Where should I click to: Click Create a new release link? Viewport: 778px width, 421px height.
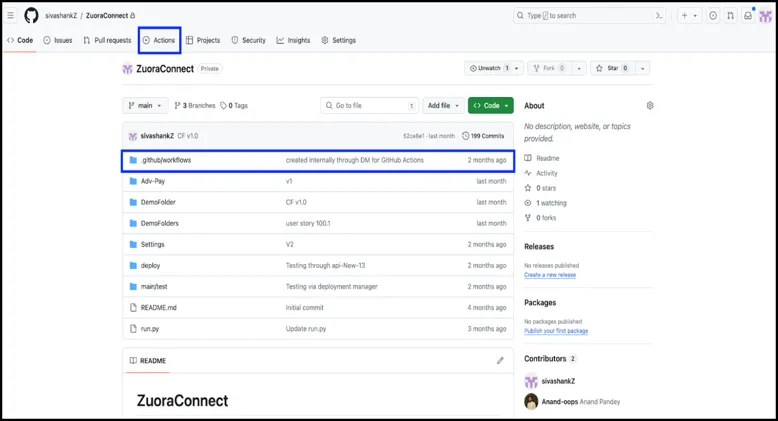point(550,275)
